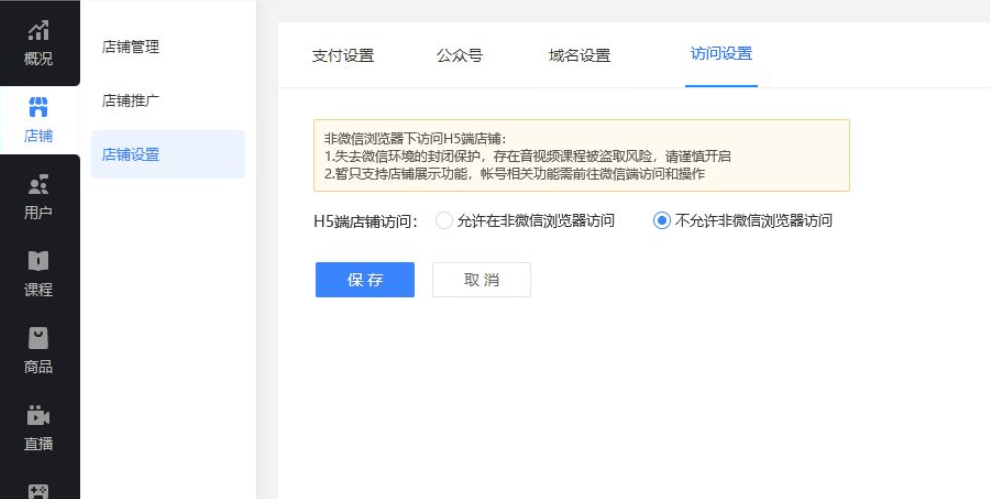Open the 直播 live camera icon
The height and width of the screenshot is (499, 990).
pos(39,416)
